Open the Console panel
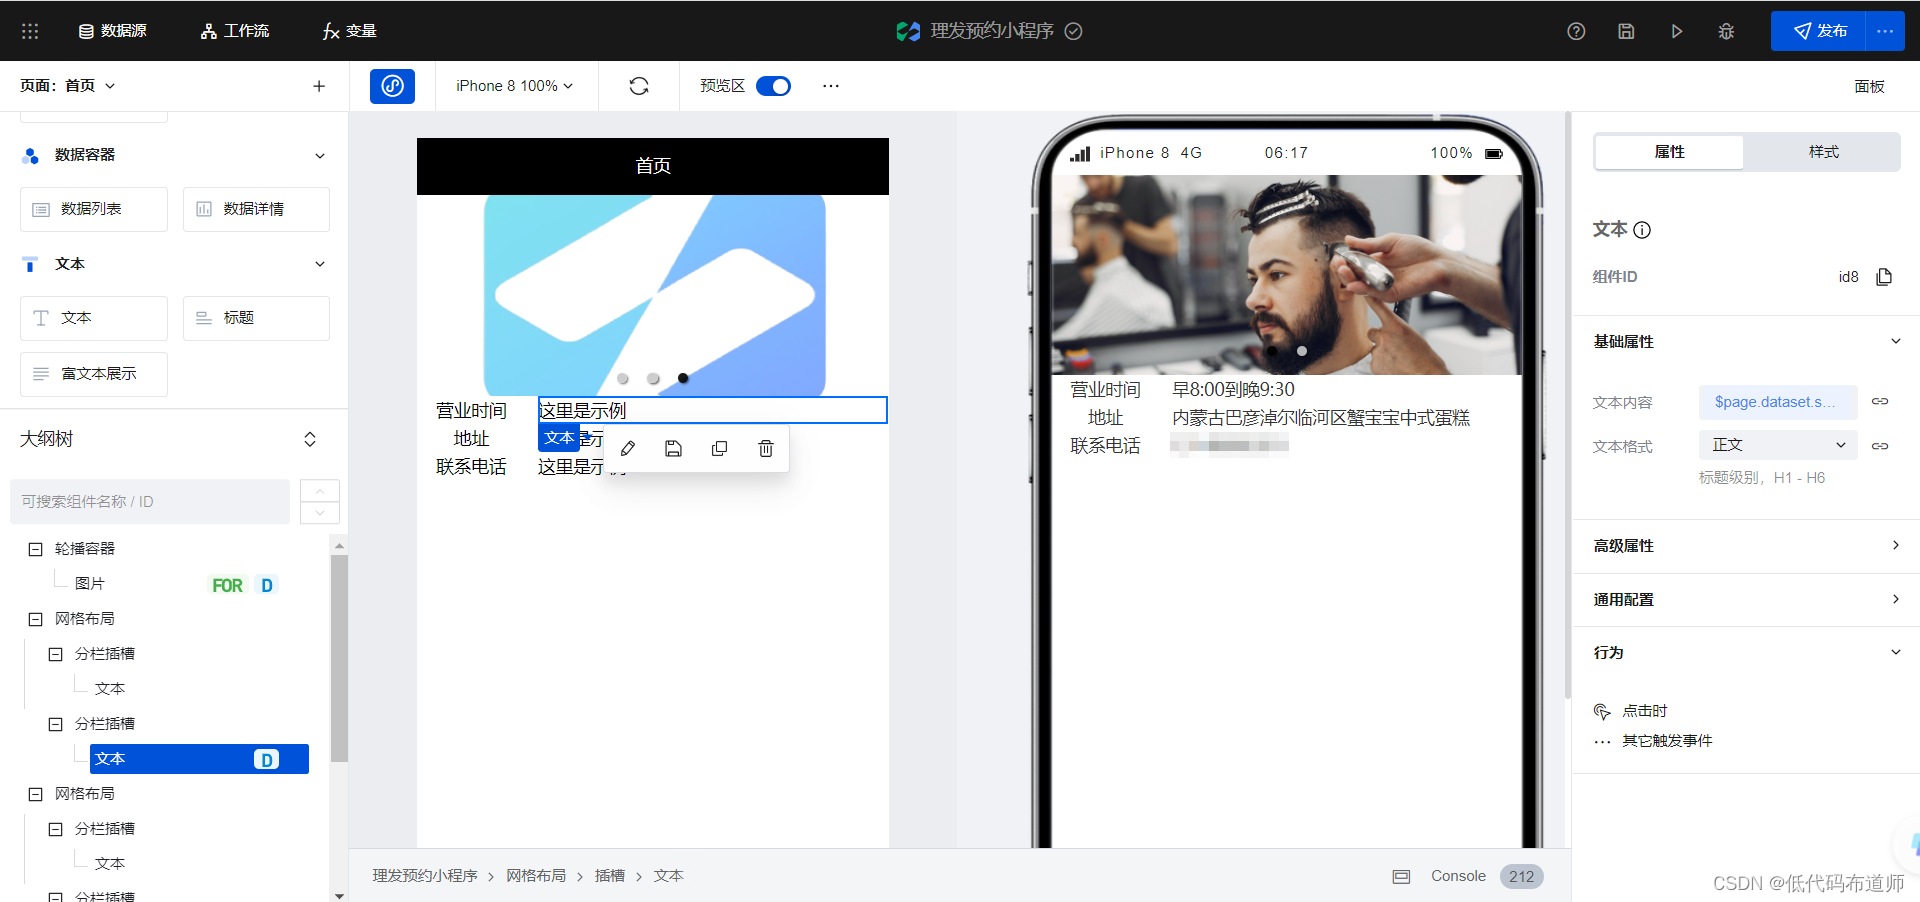1920x902 pixels. click(x=1457, y=876)
